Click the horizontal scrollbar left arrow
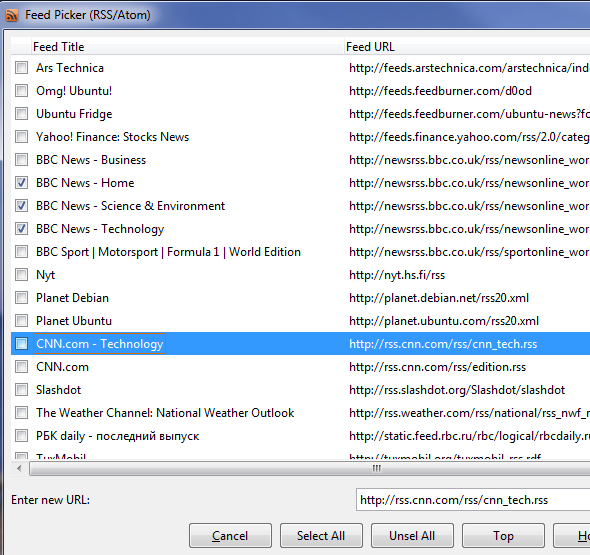The image size is (590, 555). [x=19, y=468]
